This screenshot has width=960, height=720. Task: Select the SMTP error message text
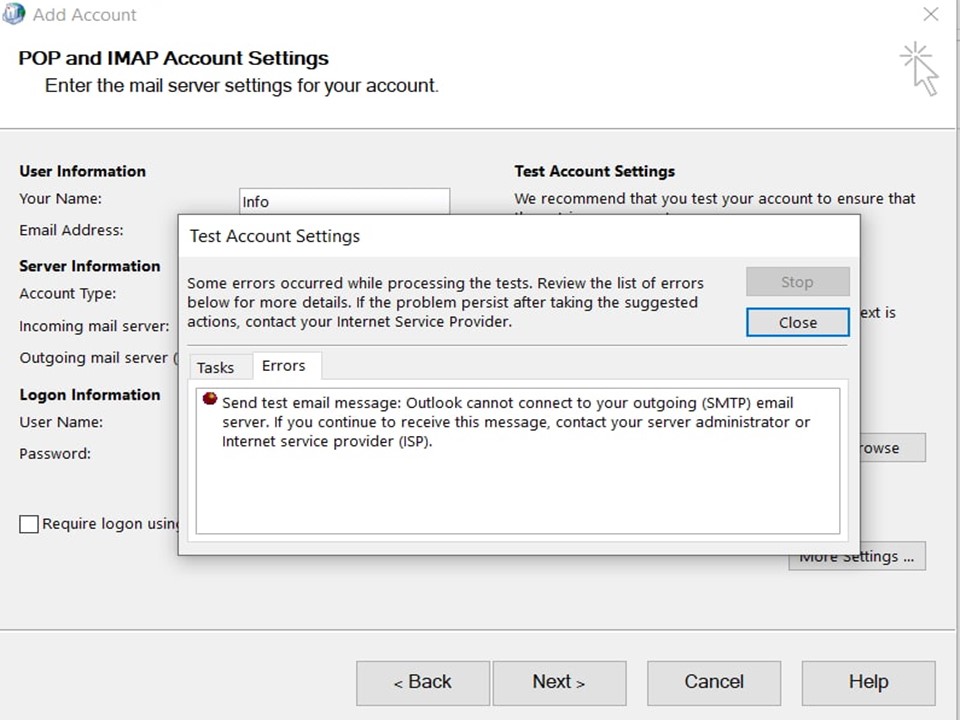(515, 422)
